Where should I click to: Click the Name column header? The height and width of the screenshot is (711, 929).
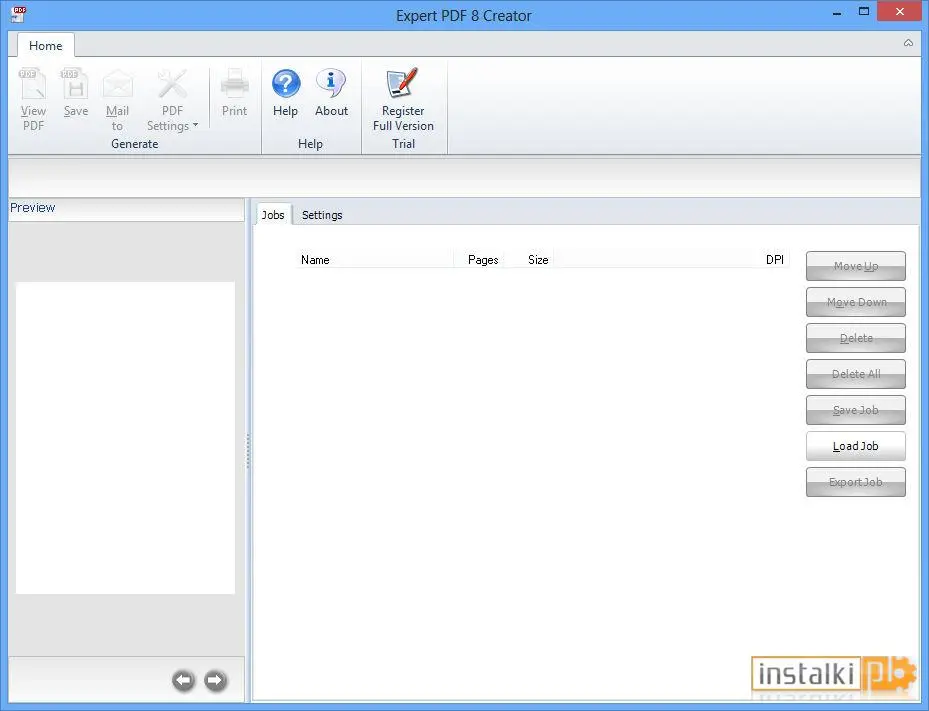click(x=375, y=260)
